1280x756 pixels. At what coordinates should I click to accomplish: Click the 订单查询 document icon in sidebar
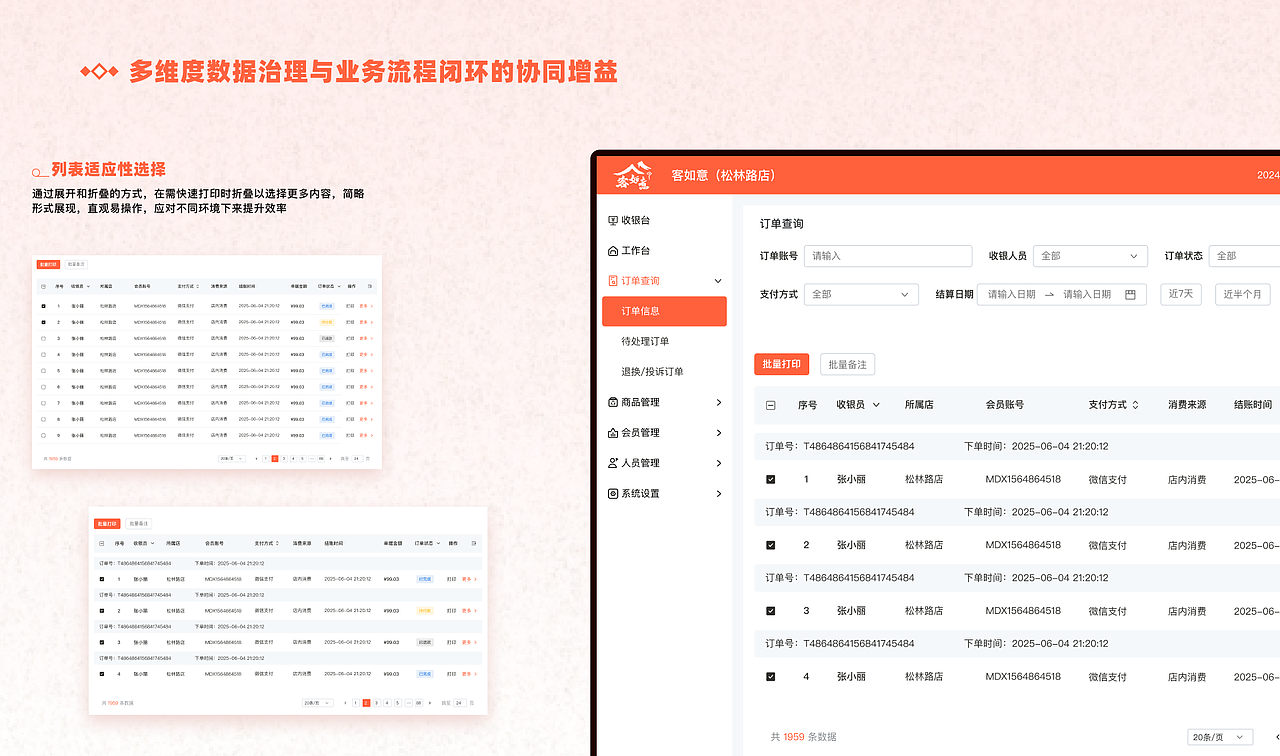pos(613,281)
